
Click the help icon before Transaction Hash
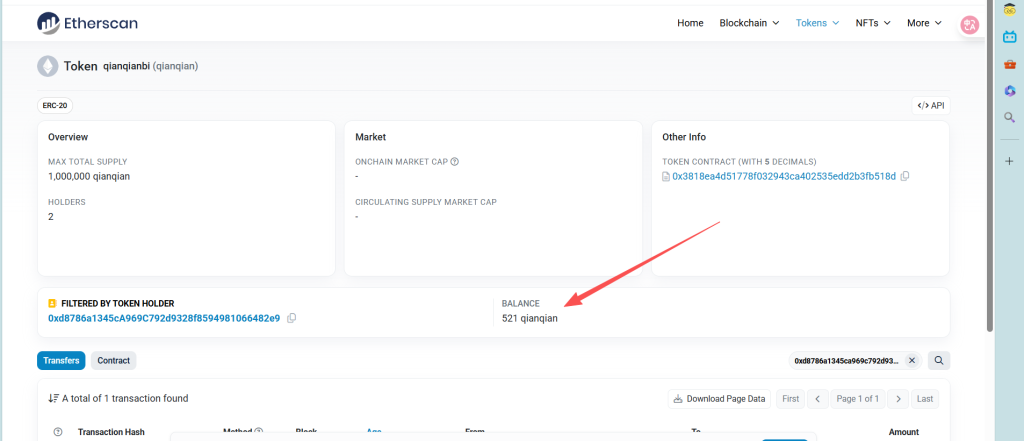click(57, 432)
